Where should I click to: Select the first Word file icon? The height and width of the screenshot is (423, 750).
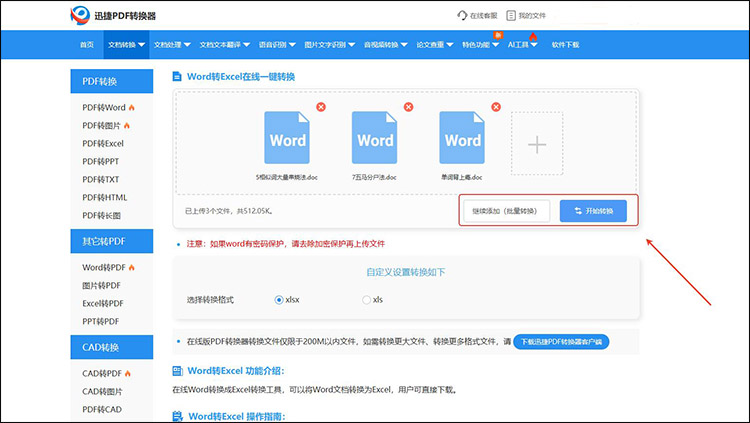[287, 138]
